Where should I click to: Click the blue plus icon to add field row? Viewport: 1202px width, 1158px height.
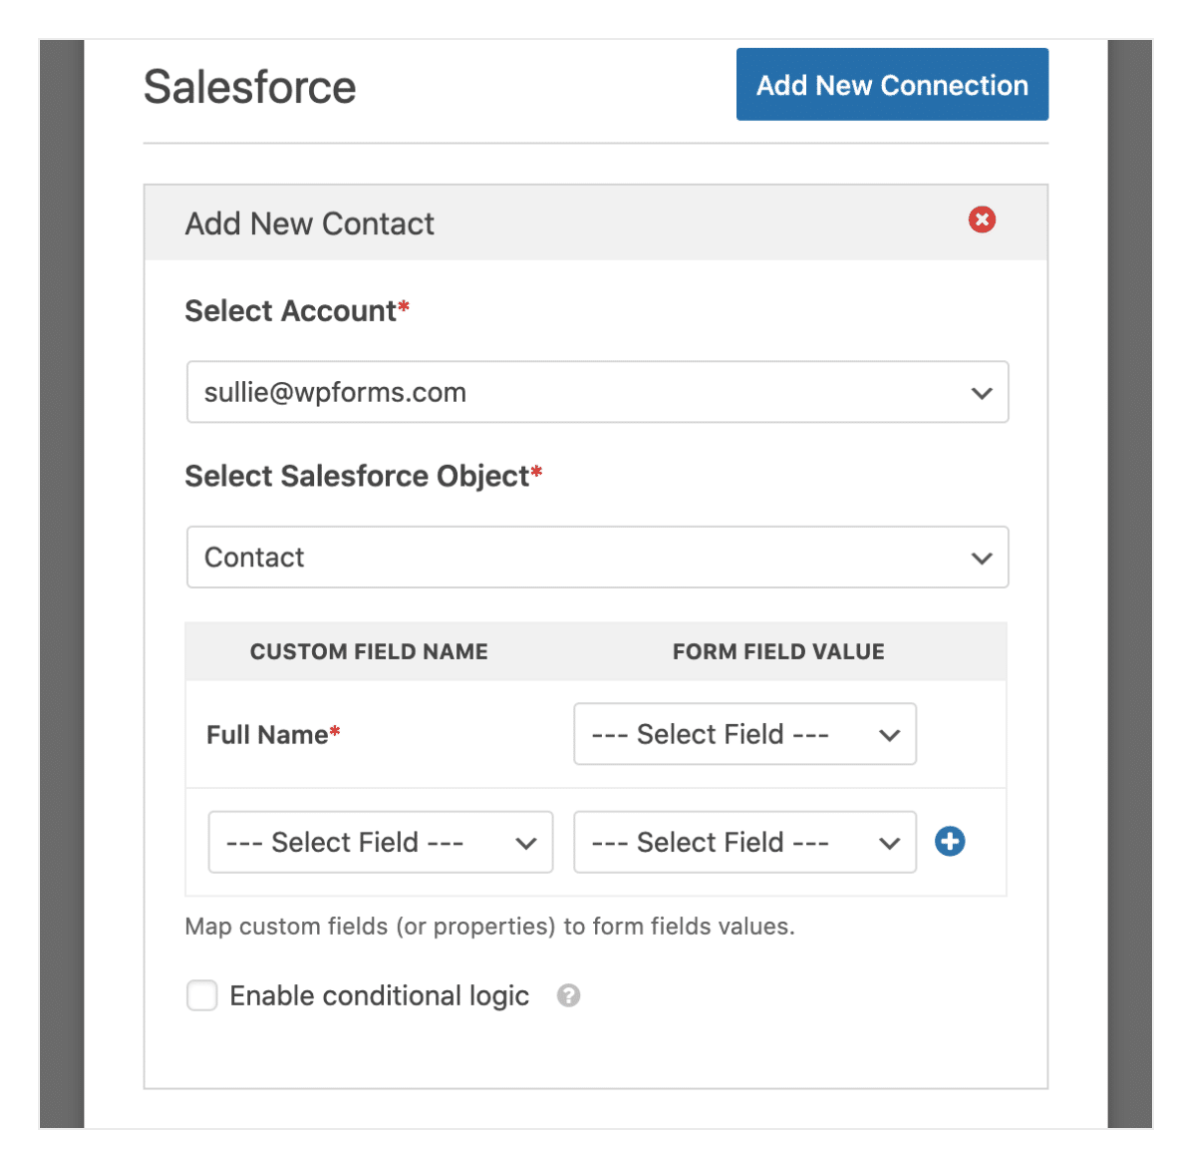click(x=949, y=842)
